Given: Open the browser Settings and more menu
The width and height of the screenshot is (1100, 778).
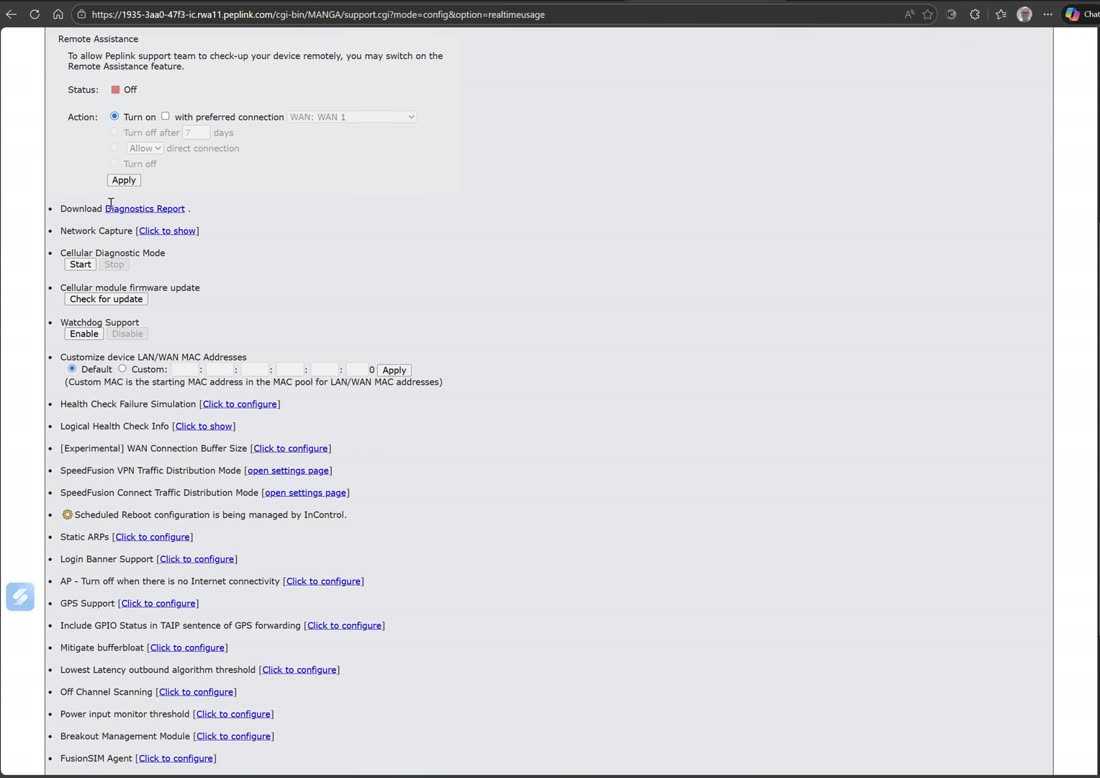Looking at the screenshot, I should 1047,14.
